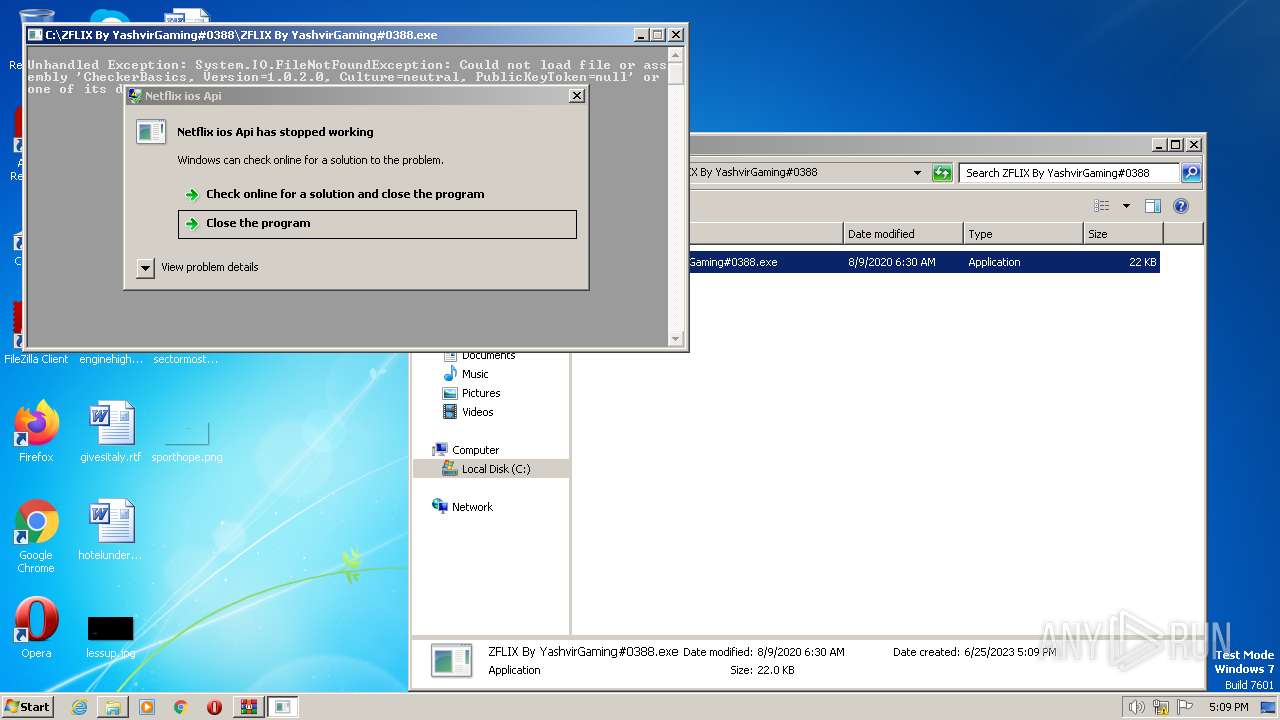Select enginehigh desktop file label

point(111,360)
